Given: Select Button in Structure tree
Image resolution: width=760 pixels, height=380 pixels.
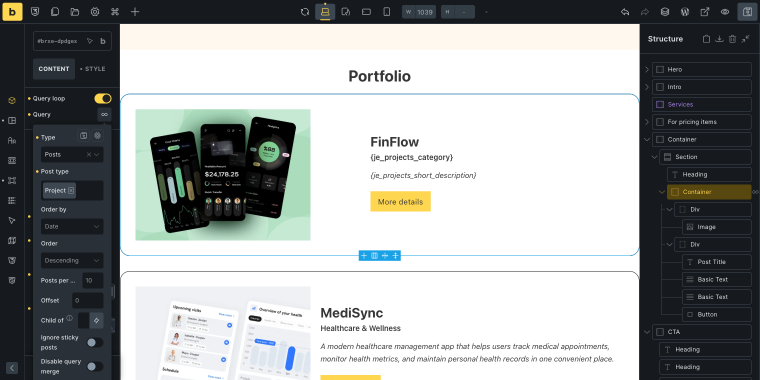Looking at the screenshot, I should 717,315.
